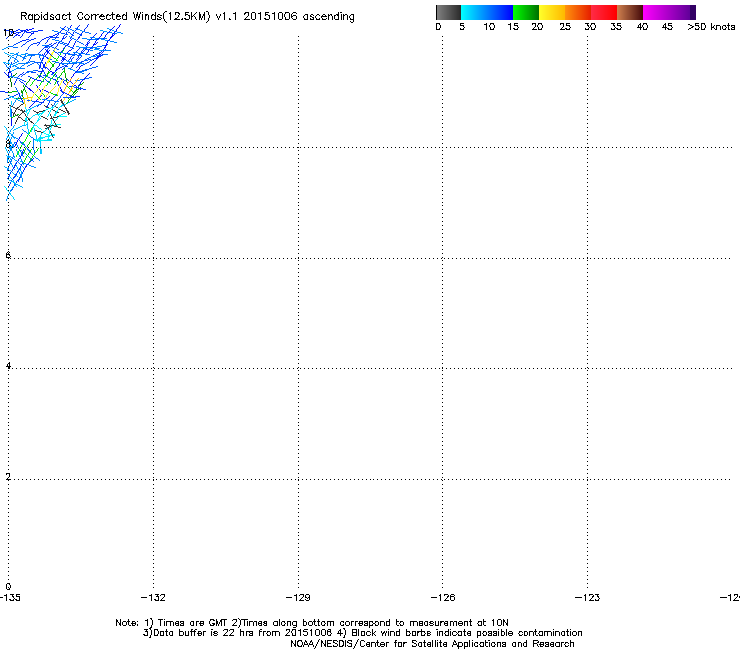Click the green 15-20 knots color segment
Screen dimensions: 740x650
click(526, 12)
